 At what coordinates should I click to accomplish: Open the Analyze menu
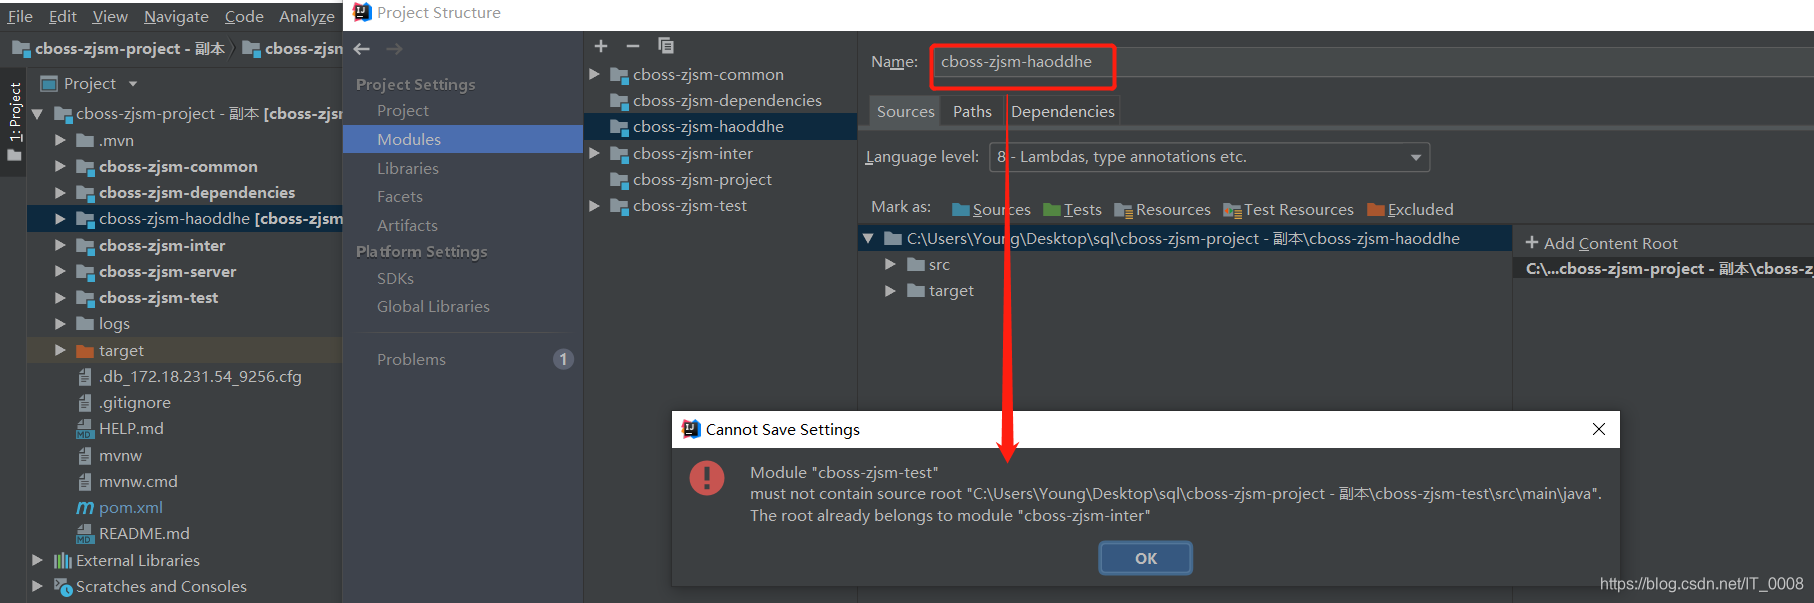pyautogui.click(x=307, y=16)
